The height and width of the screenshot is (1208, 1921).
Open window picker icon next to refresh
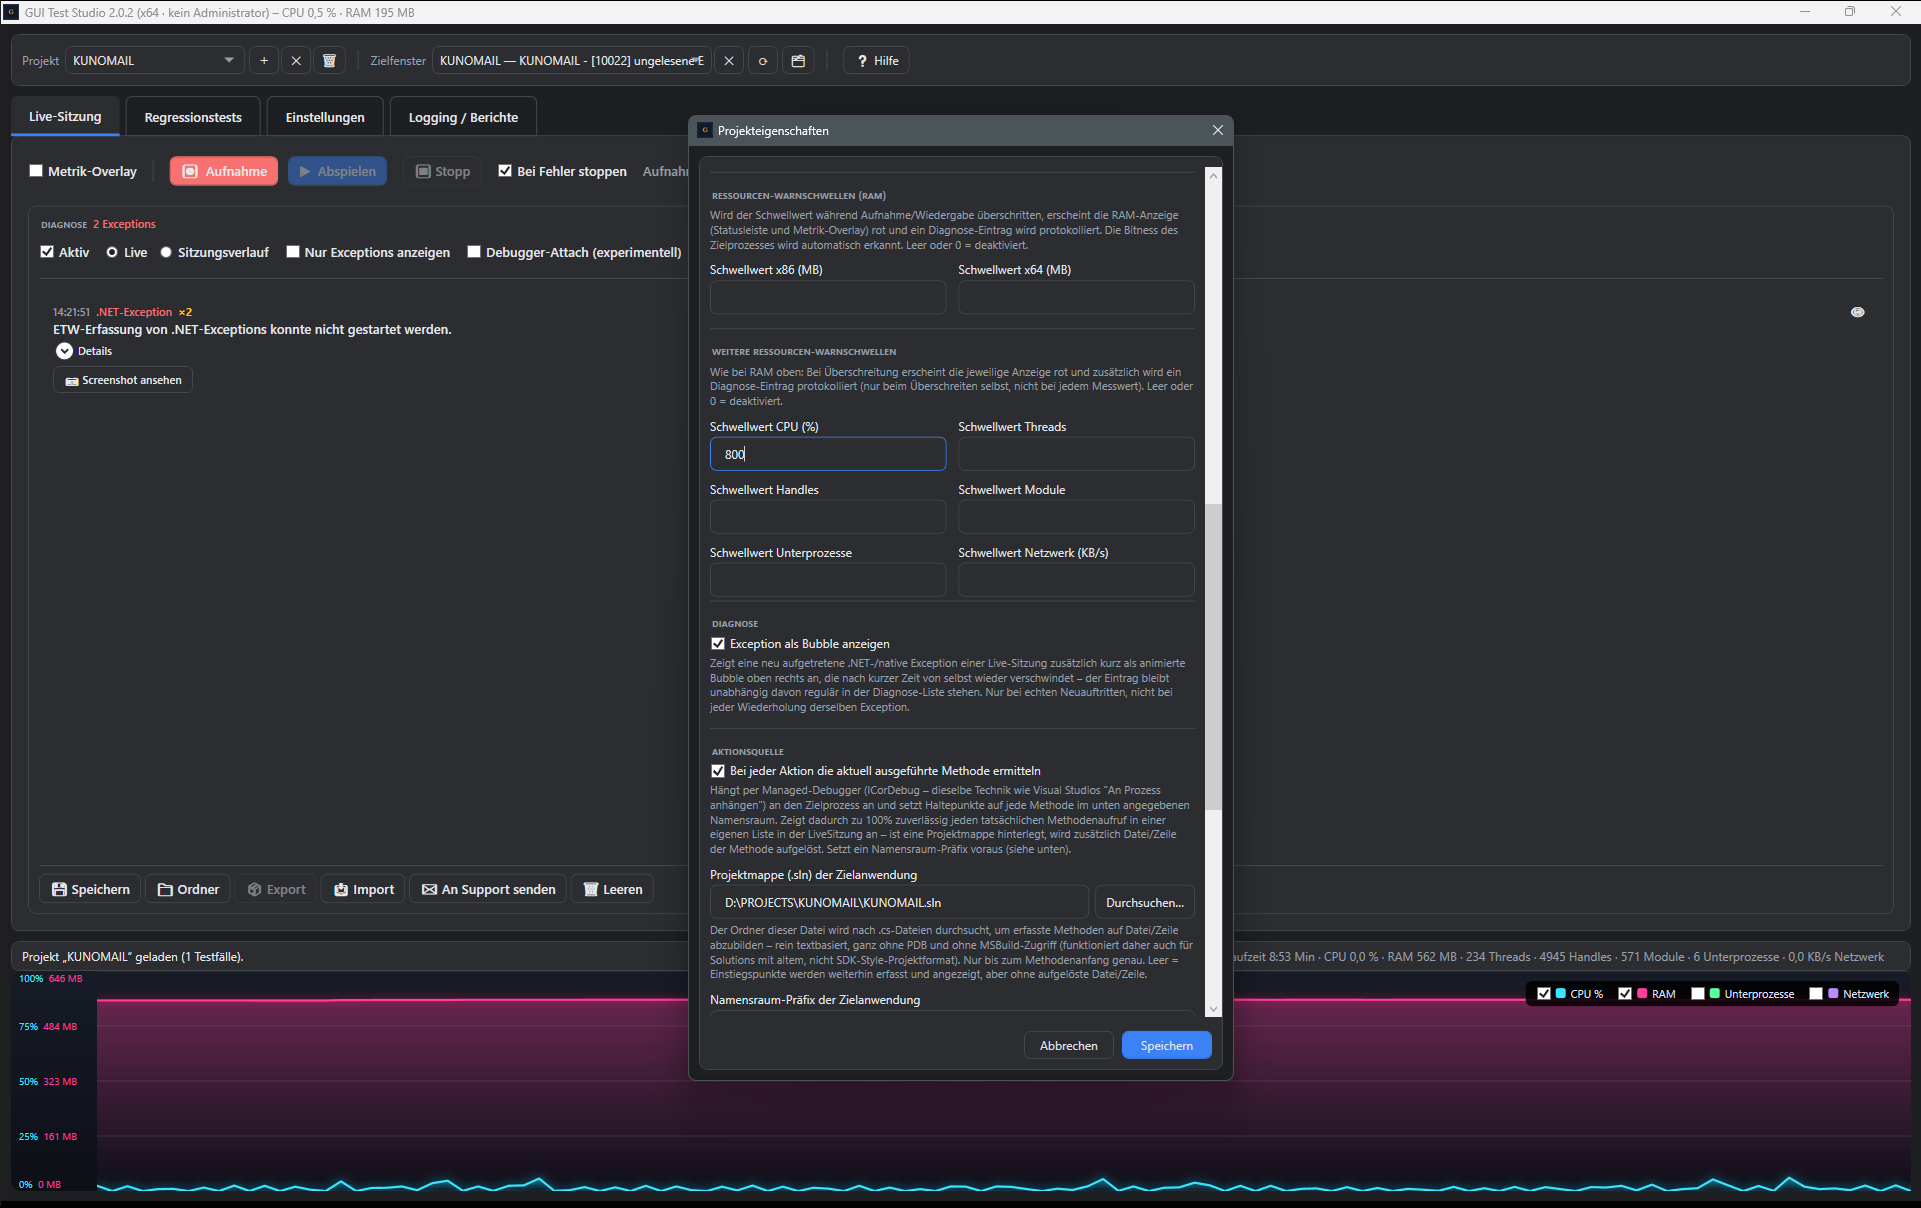point(798,61)
